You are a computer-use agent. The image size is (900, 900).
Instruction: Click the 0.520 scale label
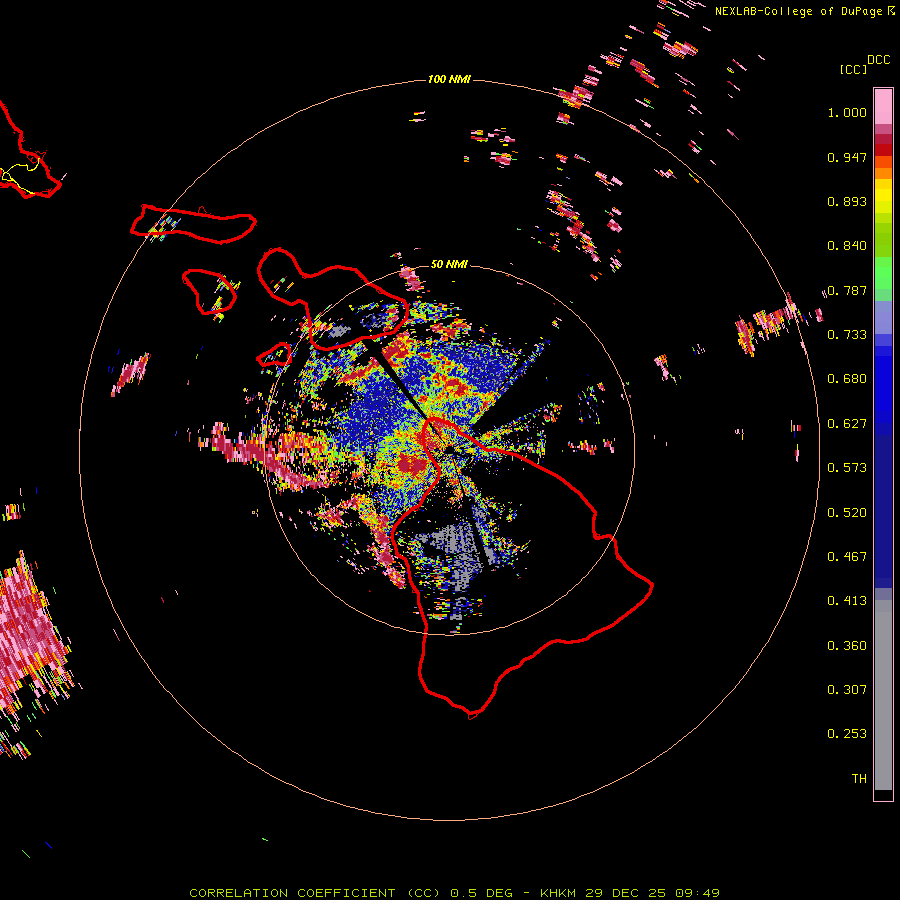(x=847, y=513)
